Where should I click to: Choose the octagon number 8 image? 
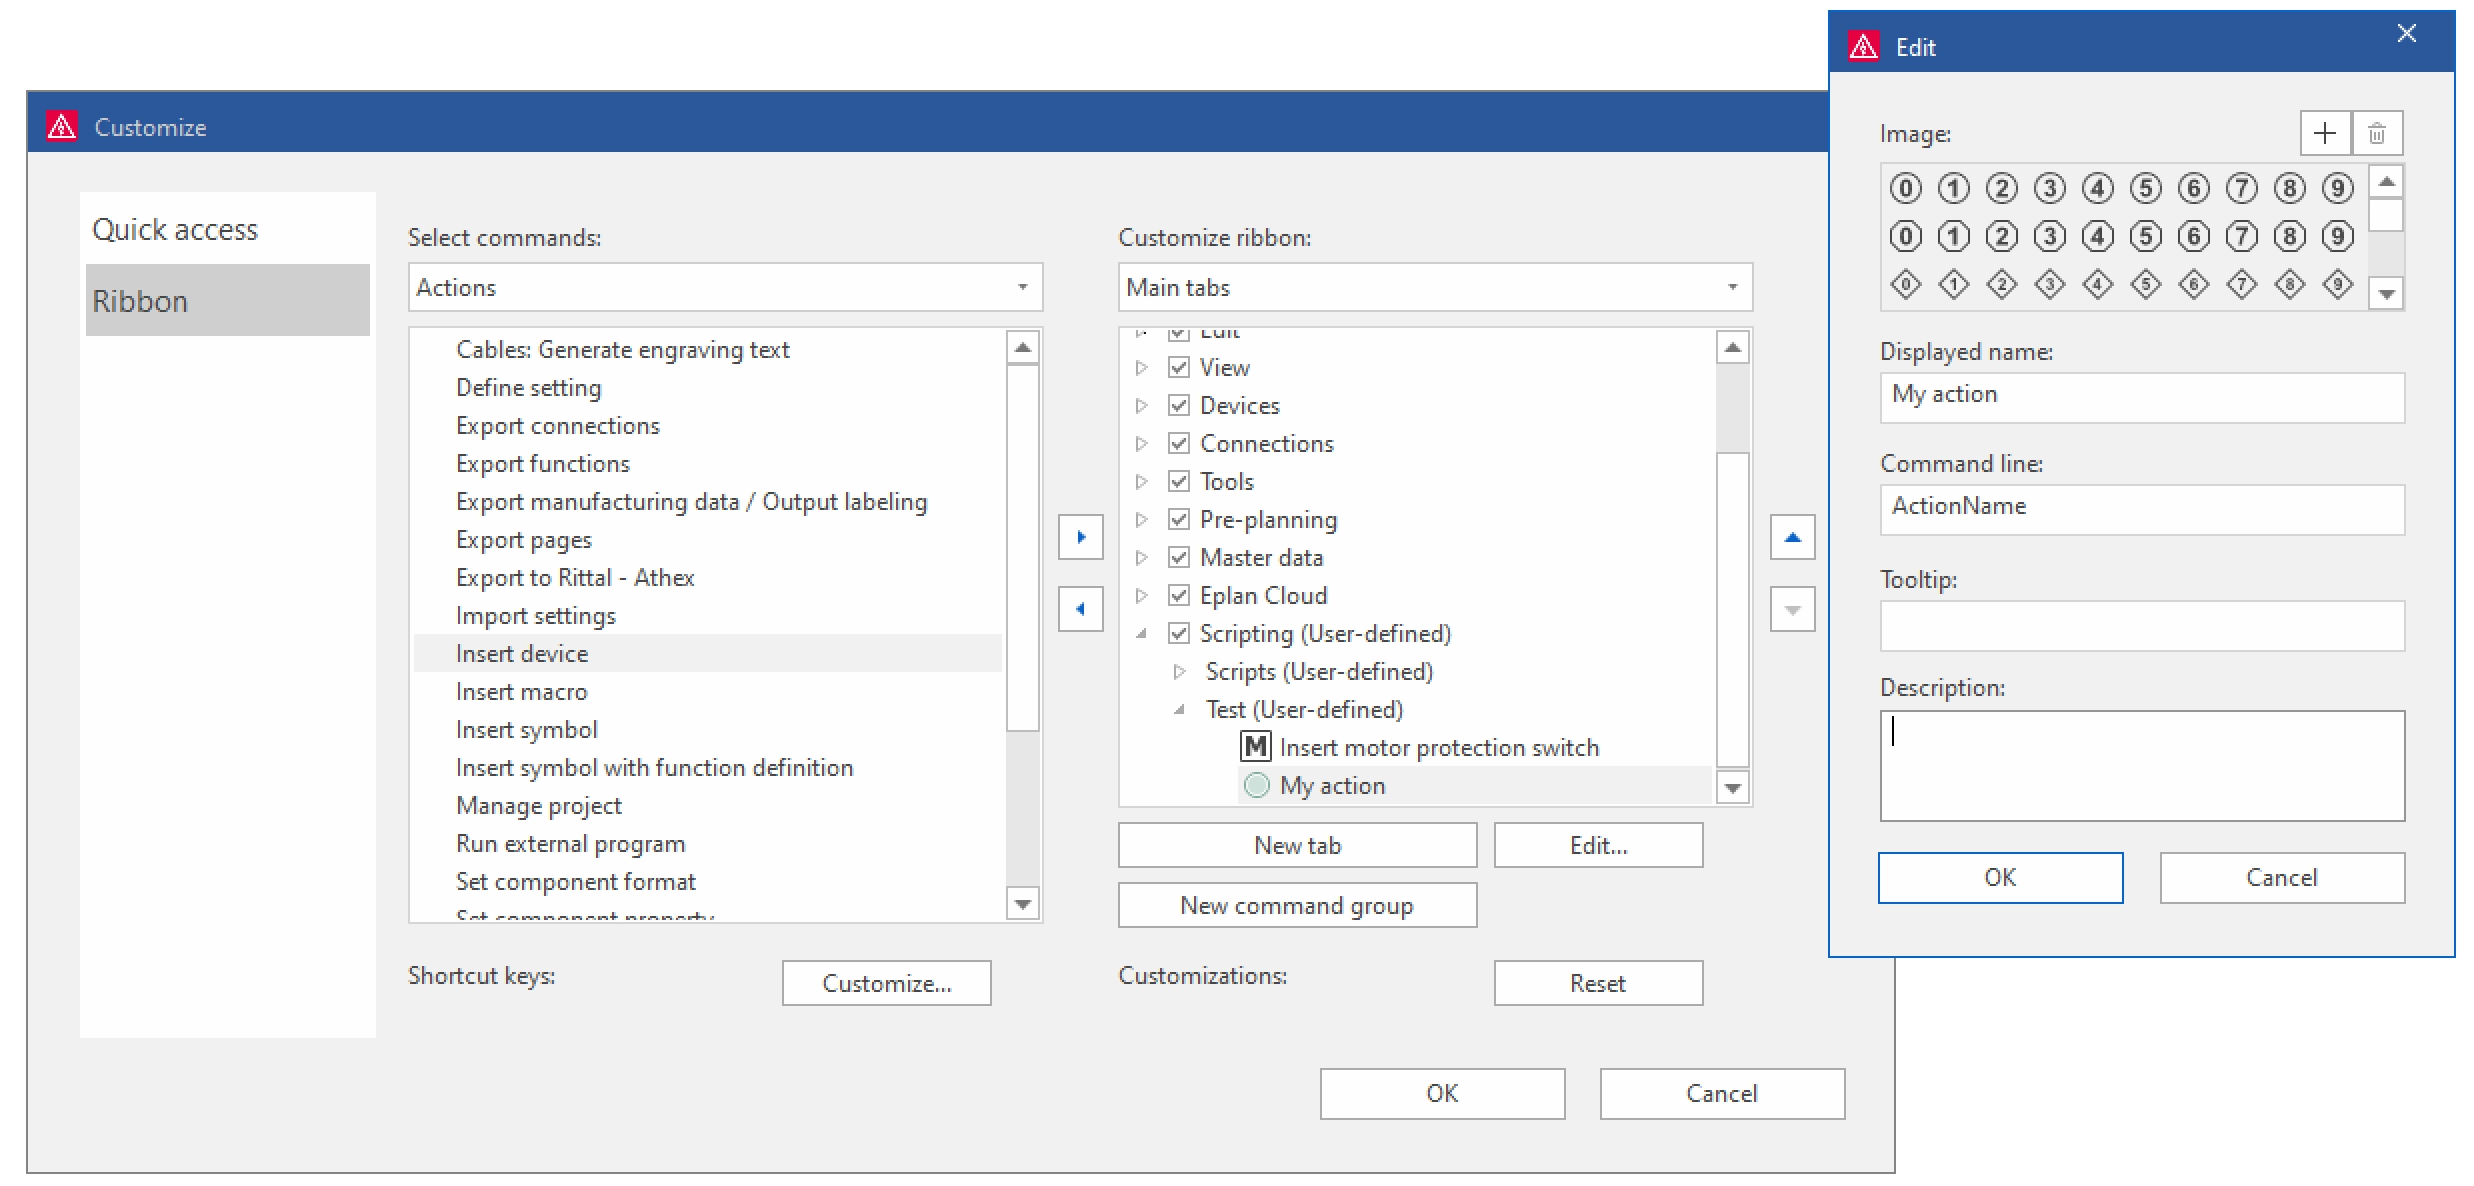tap(2290, 236)
